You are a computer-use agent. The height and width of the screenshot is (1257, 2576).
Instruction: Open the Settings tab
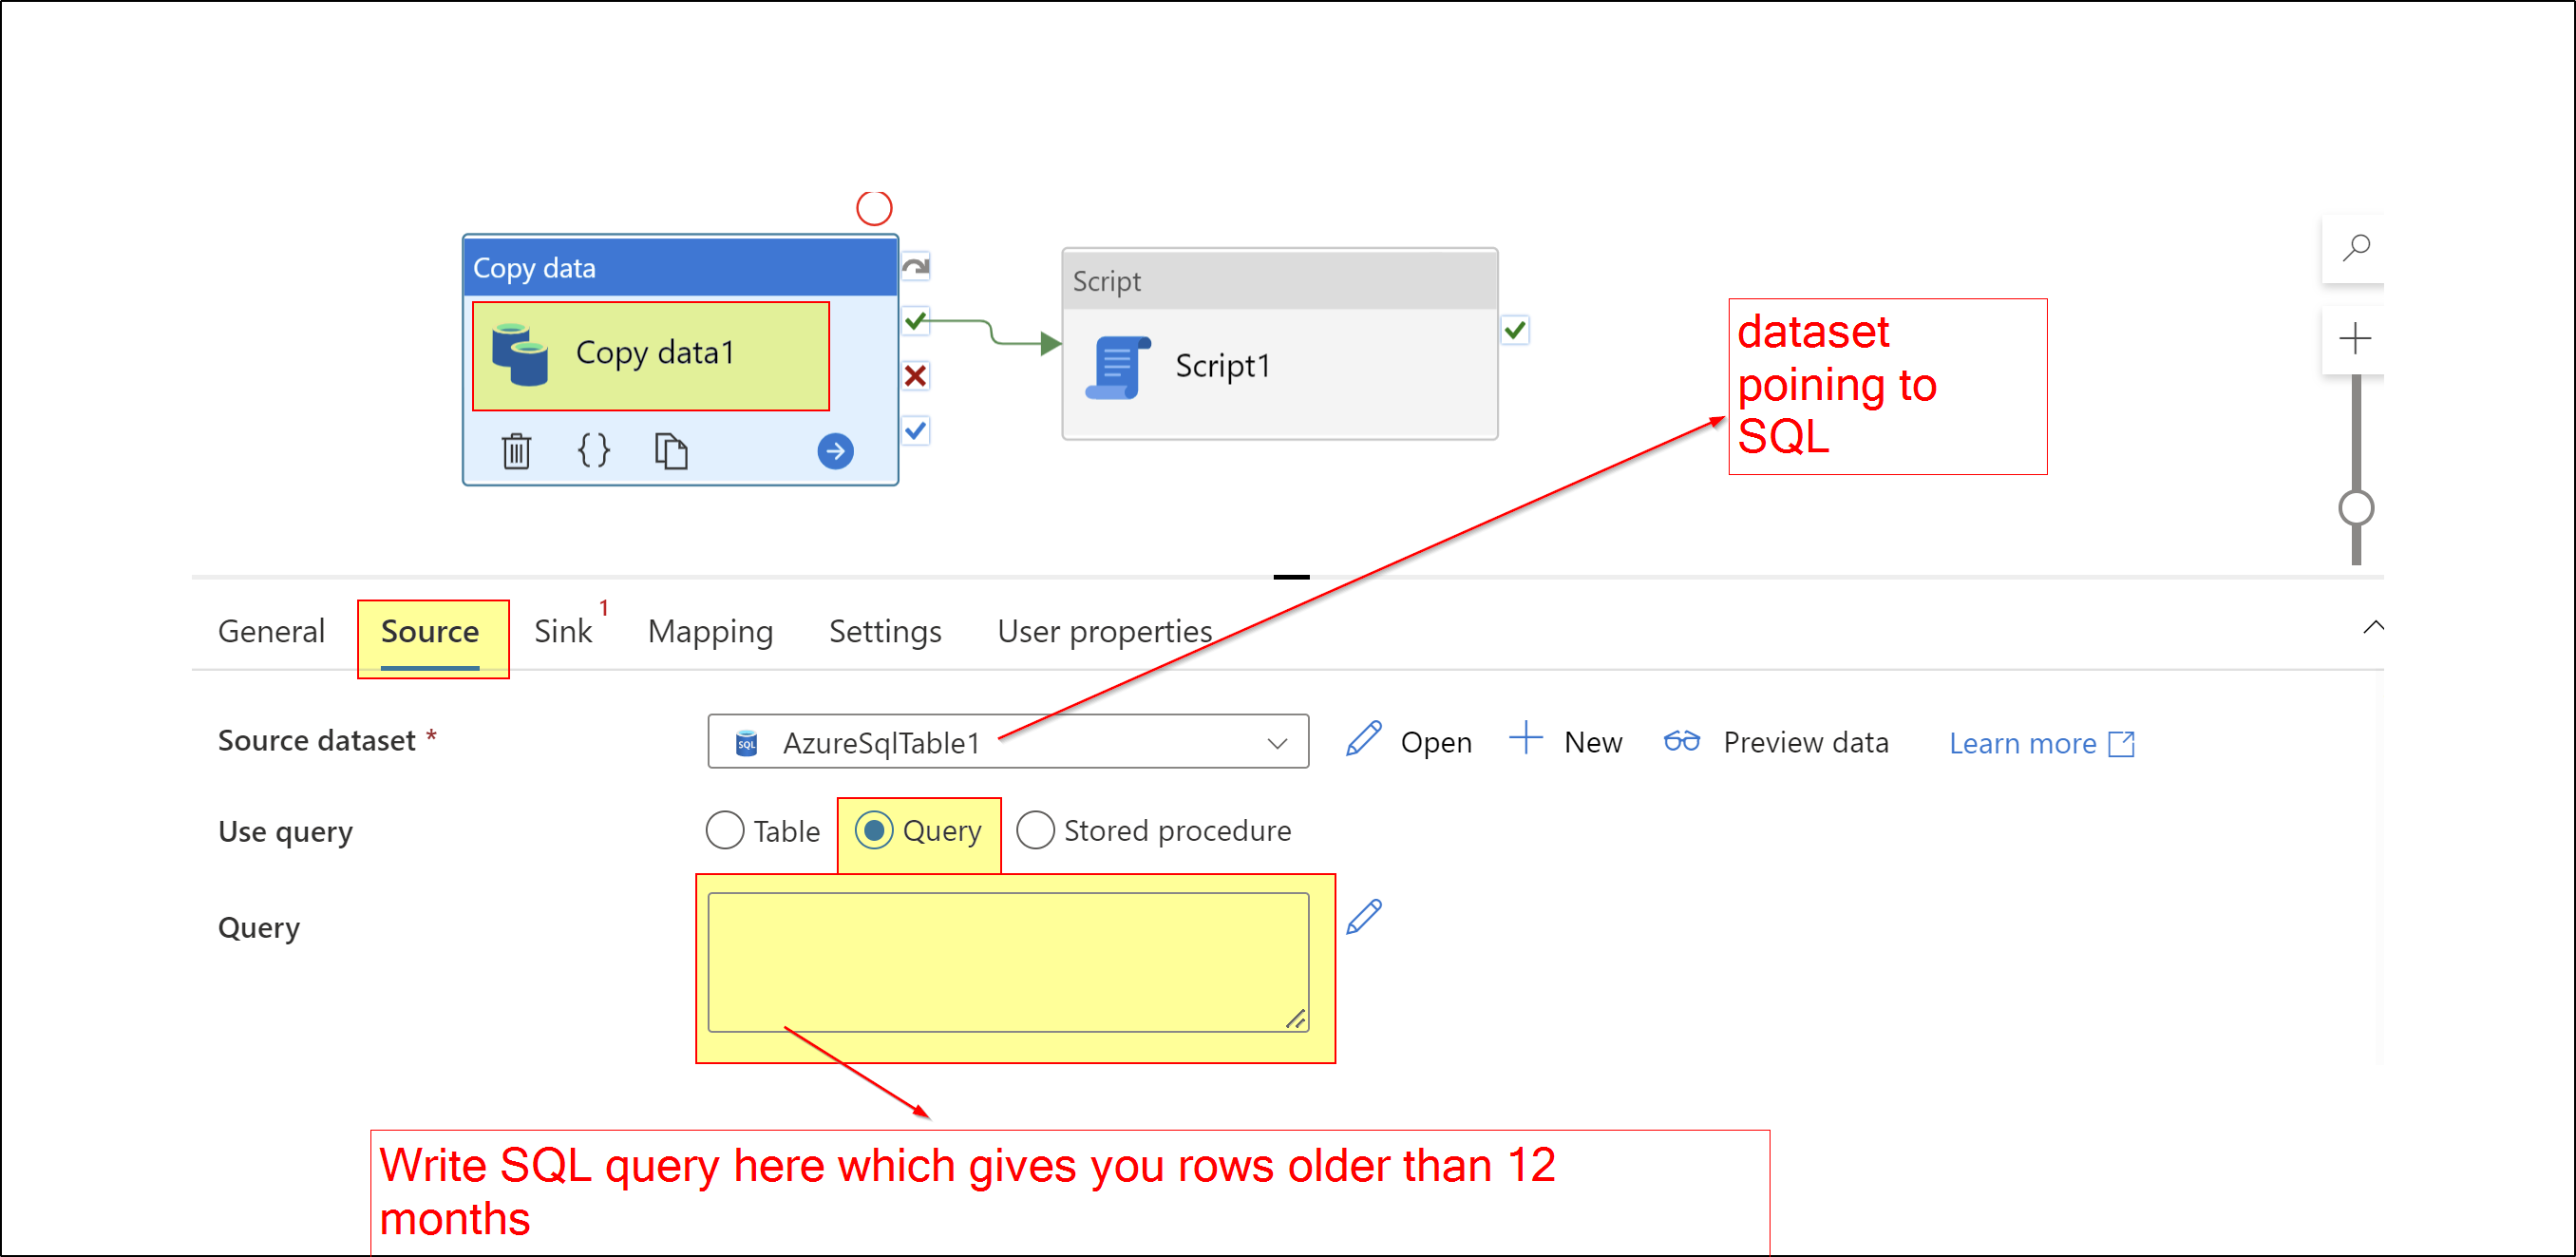tap(884, 631)
